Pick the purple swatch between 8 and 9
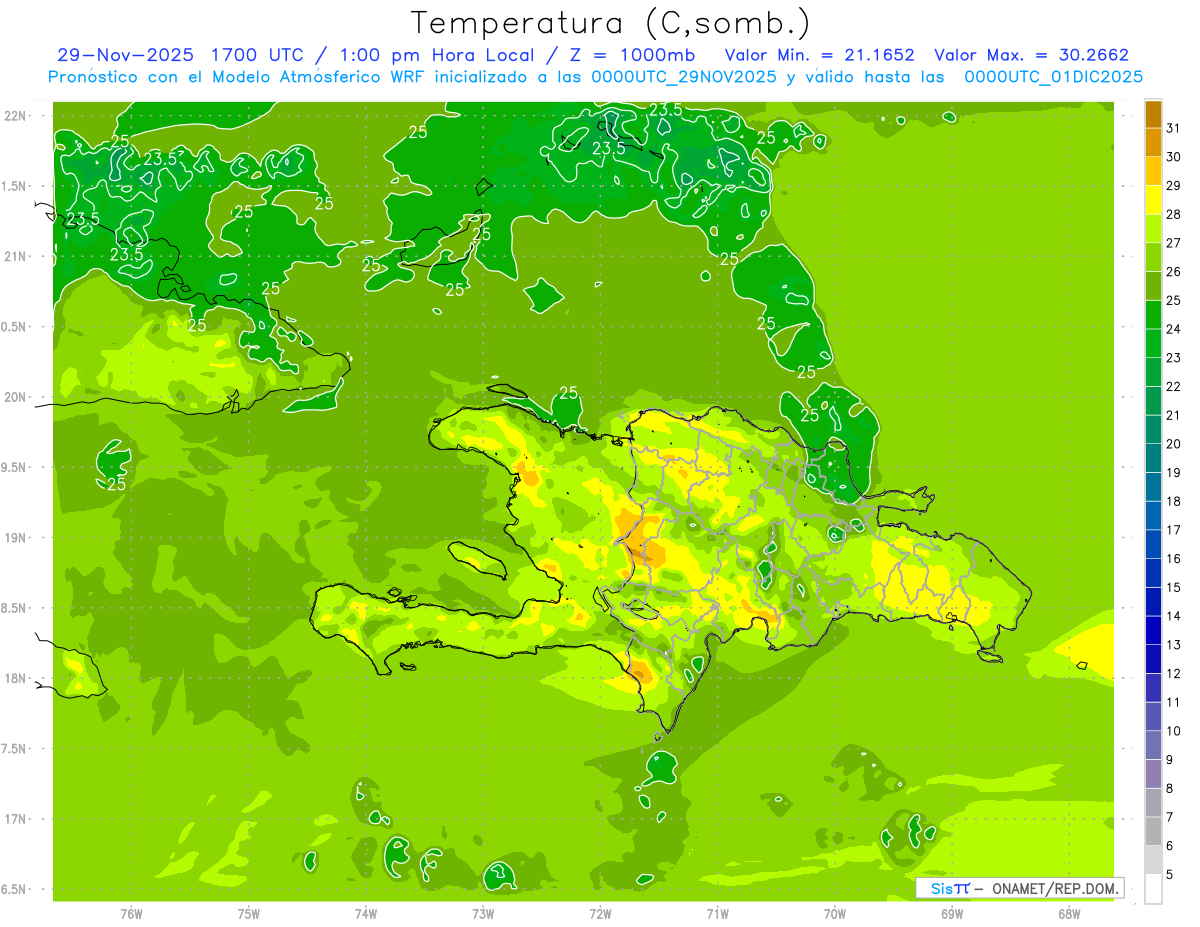Screen dimensions: 1200x927 1153,774
